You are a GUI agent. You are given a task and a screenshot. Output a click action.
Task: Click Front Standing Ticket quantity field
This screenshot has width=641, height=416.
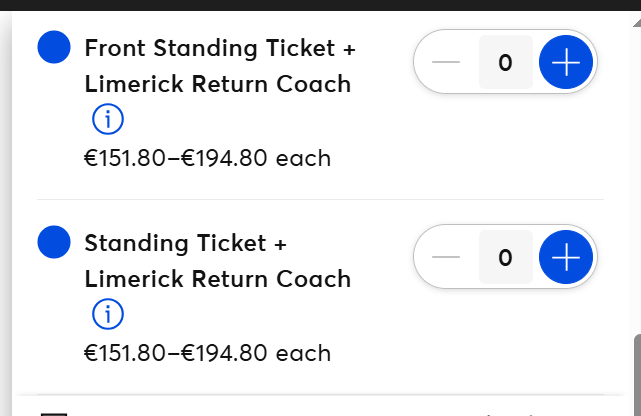click(x=506, y=62)
